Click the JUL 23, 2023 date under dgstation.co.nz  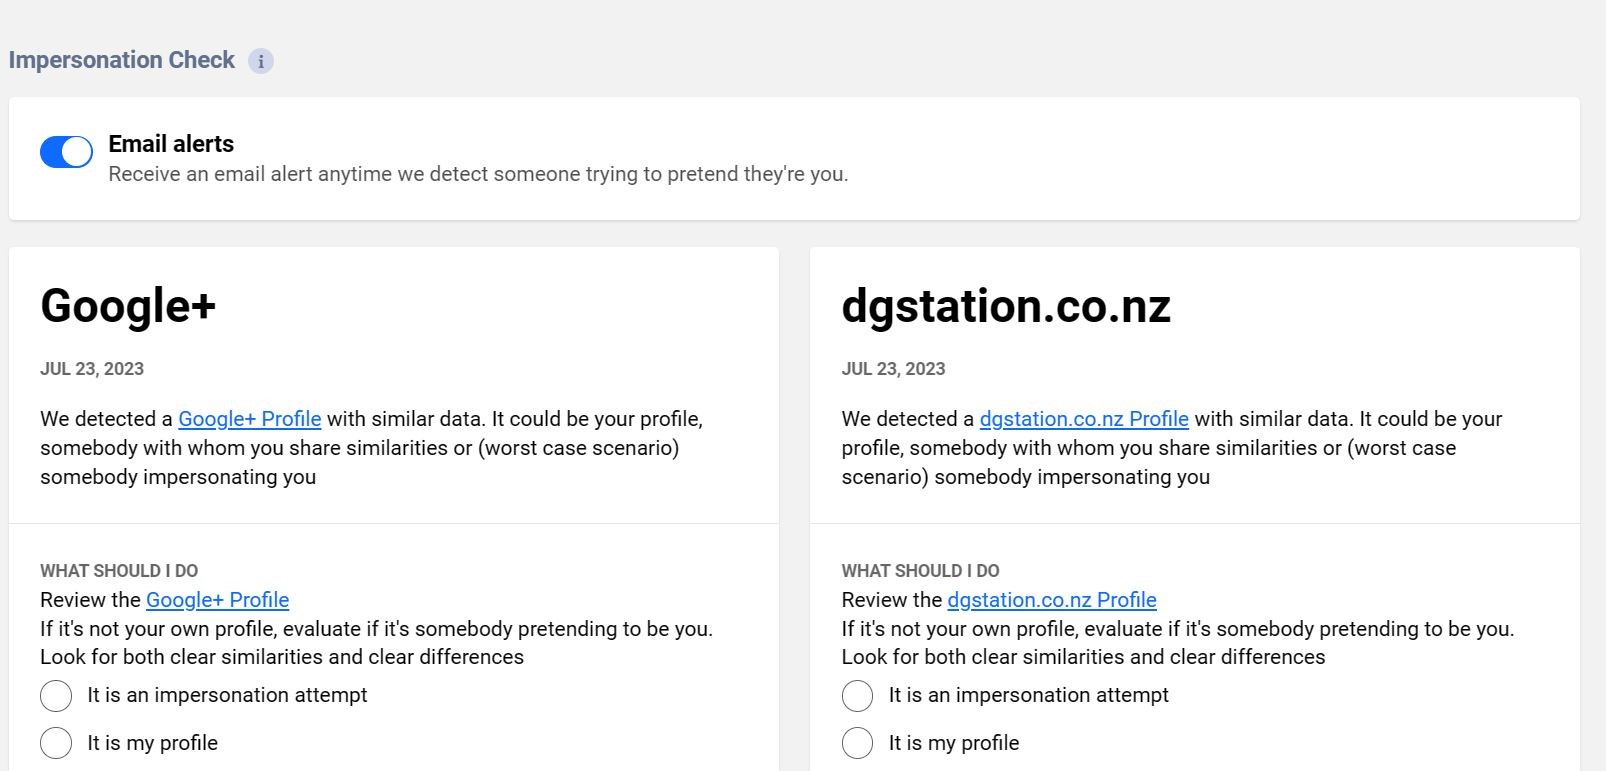[893, 369]
